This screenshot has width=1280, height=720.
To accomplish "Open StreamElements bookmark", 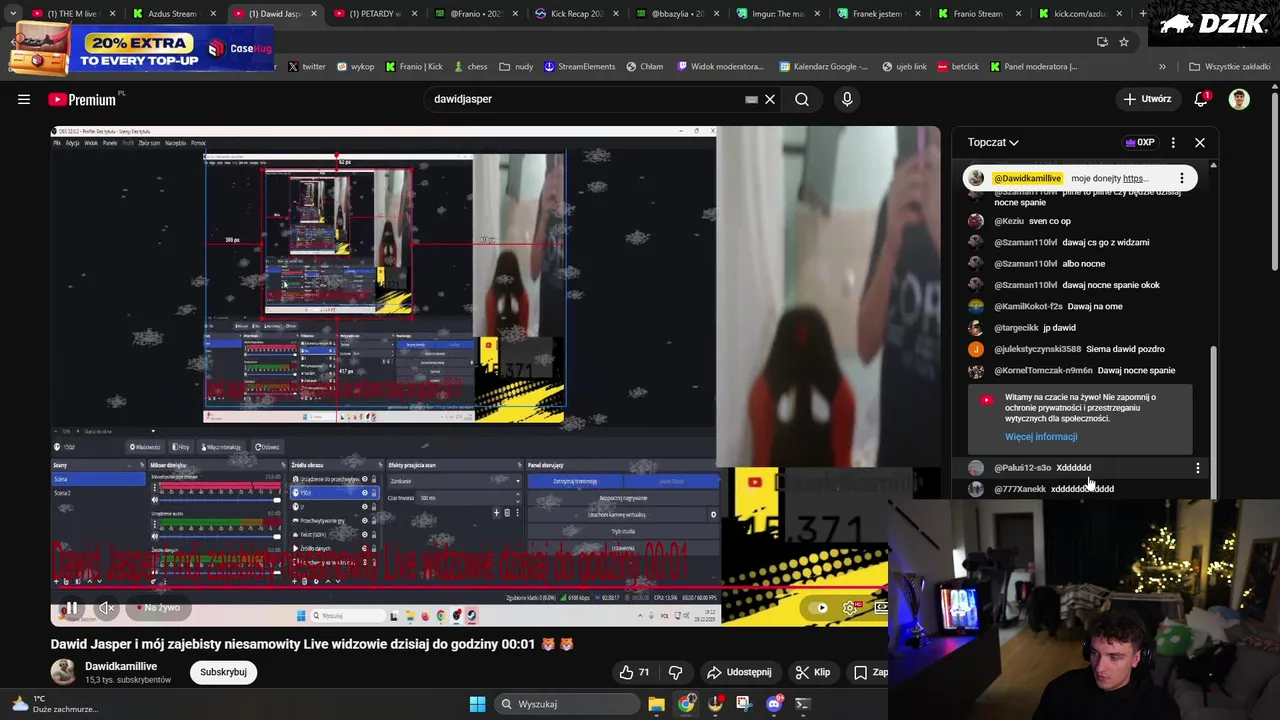I will (579, 67).
